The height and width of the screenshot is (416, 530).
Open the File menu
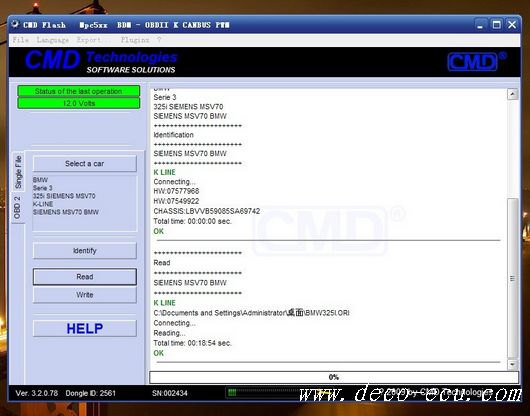pyautogui.click(x=20, y=40)
